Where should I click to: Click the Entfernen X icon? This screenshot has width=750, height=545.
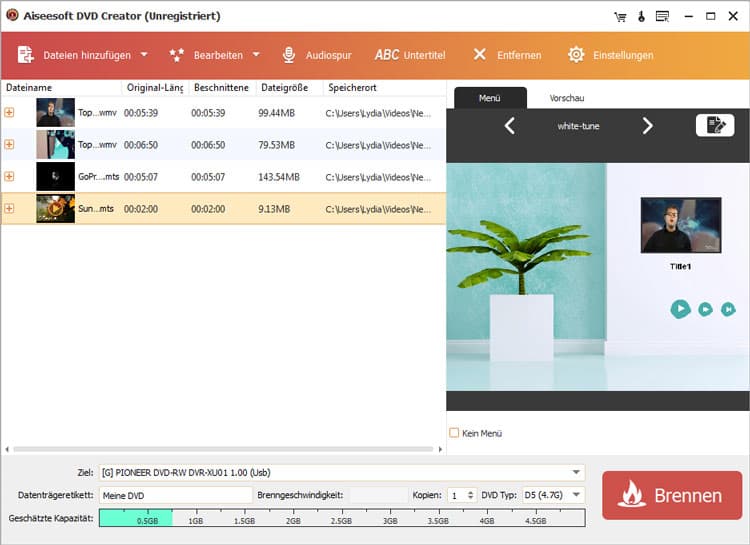[480, 55]
